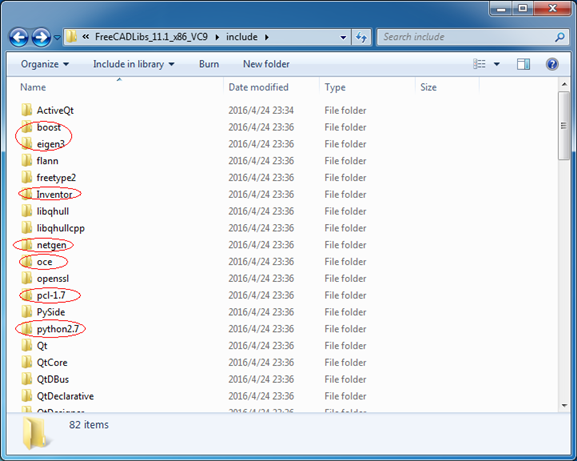The height and width of the screenshot is (461, 577).
Task: Click the New folder button
Action: click(266, 64)
